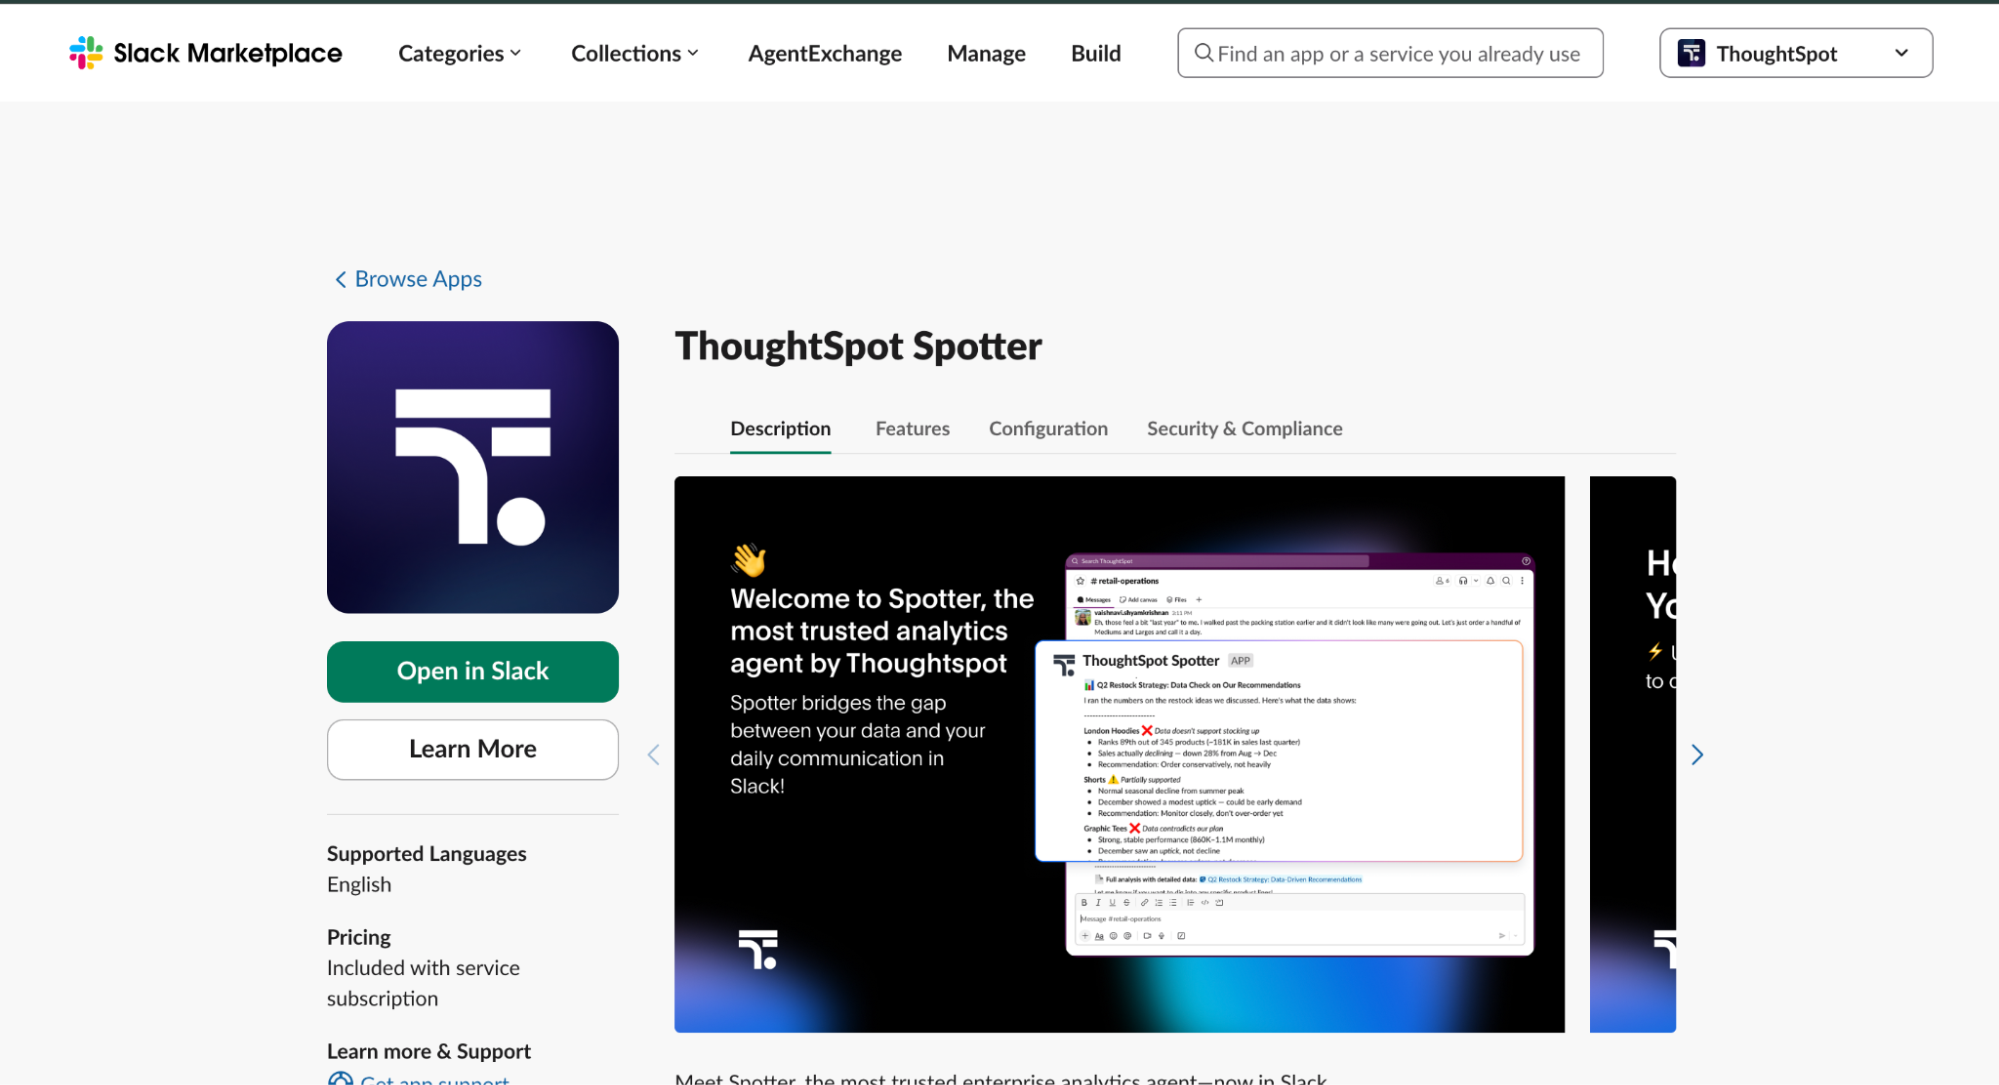Click the Slack Marketplace logo
The height and width of the screenshot is (1085, 1999).
(x=205, y=53)
